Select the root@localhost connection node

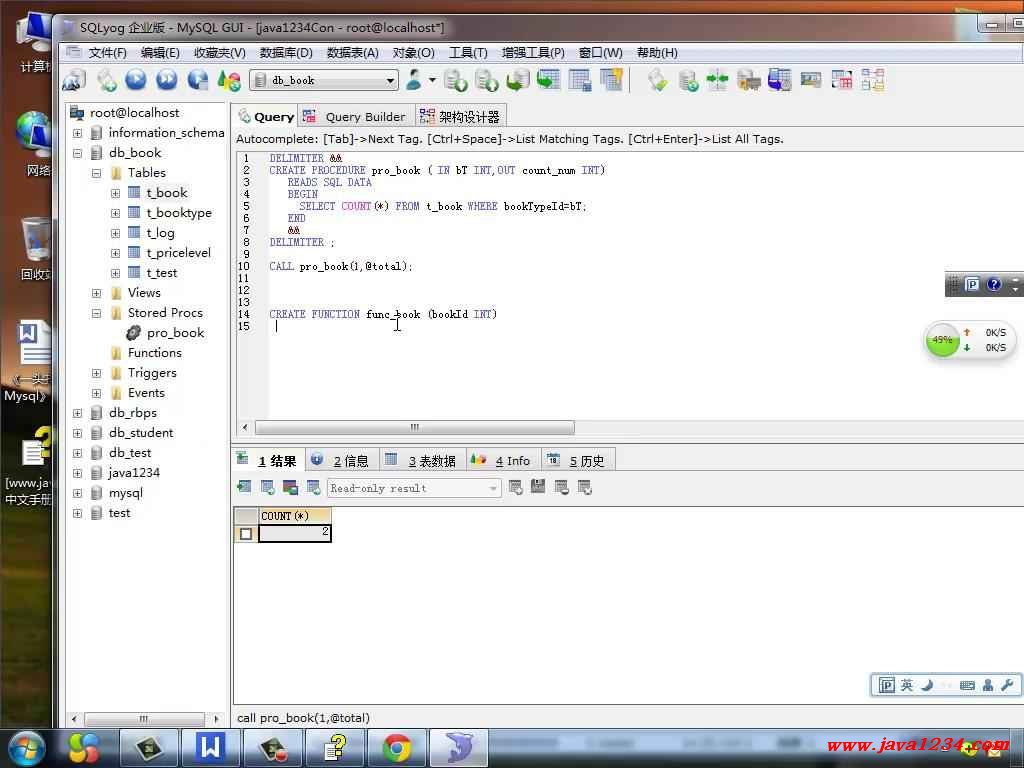coord(135,113)
